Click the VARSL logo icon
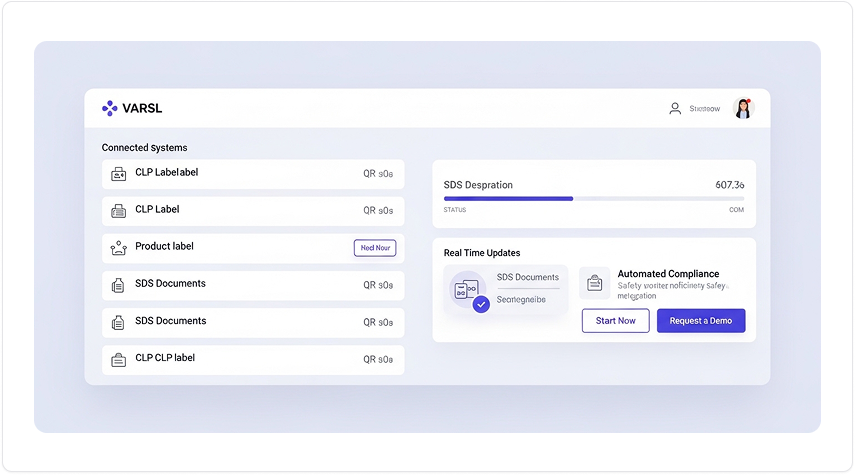This screenshot has height=475, width=855. [x=110, y=108]
